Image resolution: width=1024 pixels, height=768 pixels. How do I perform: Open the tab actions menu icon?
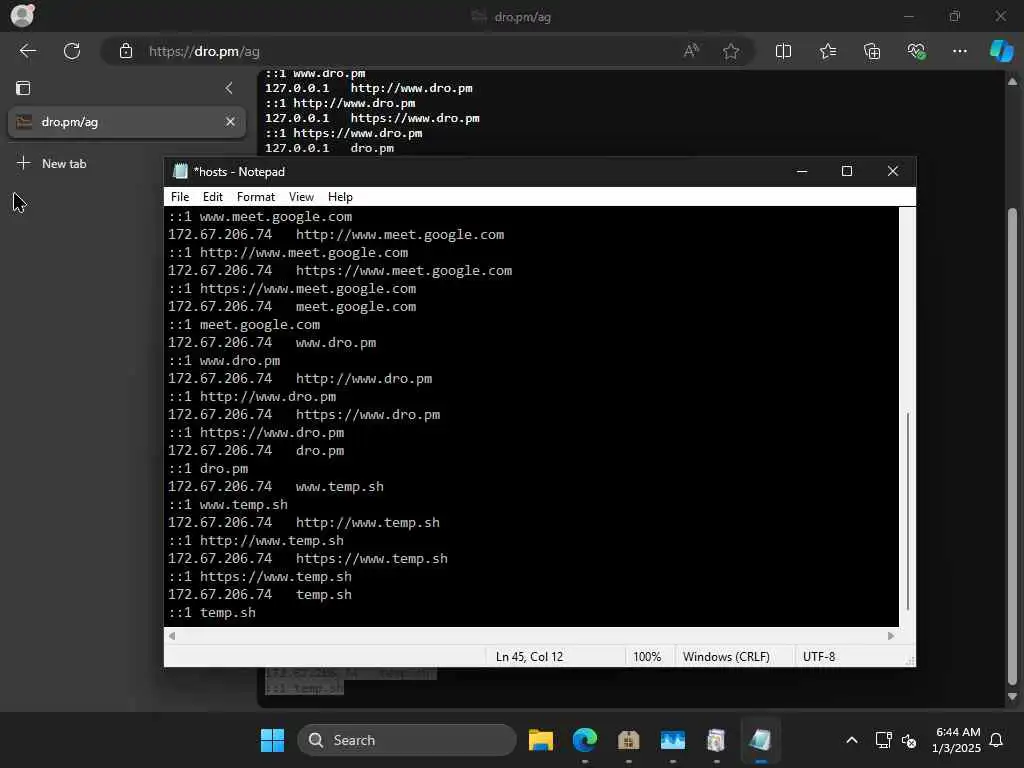[x=23, y=88]
